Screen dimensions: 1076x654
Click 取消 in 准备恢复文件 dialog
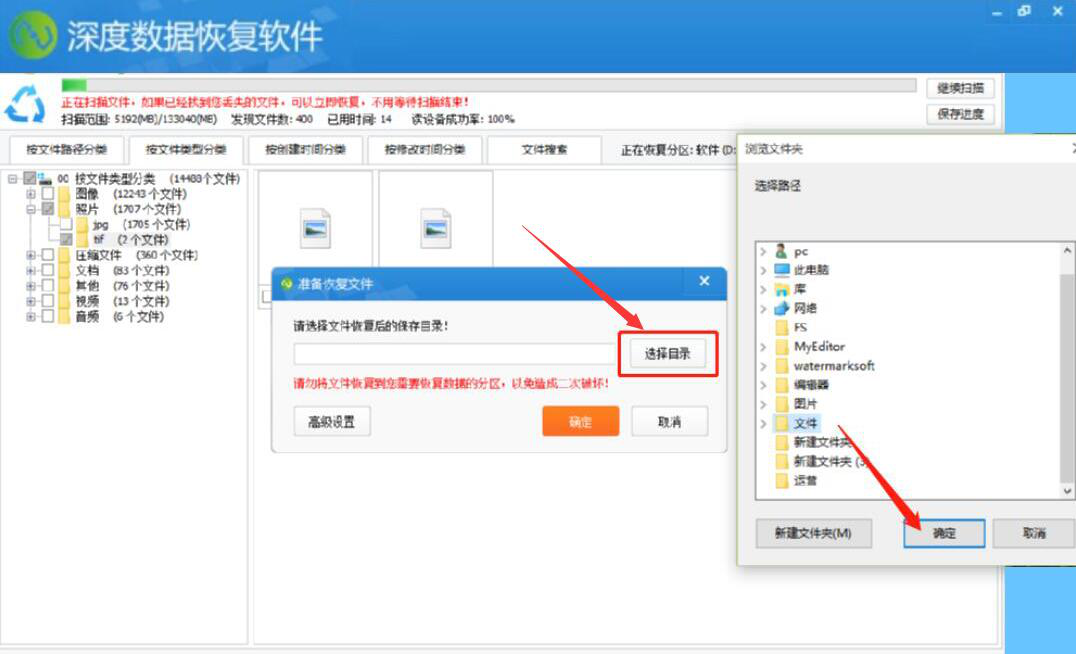tap(670, 421)
